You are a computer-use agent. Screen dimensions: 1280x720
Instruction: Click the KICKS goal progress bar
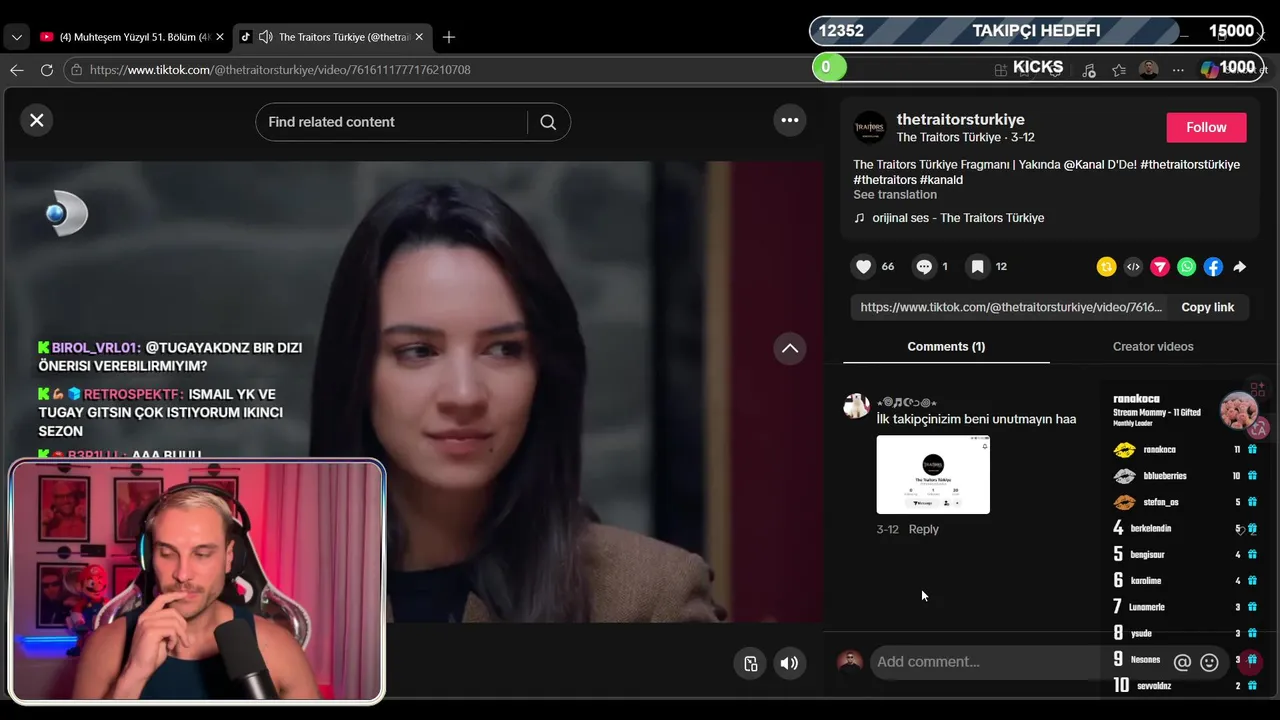1037,67
